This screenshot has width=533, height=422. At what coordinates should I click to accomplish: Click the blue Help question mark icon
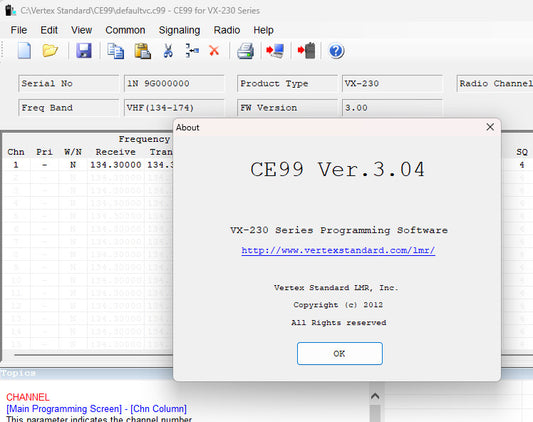(x=336, y=51)
